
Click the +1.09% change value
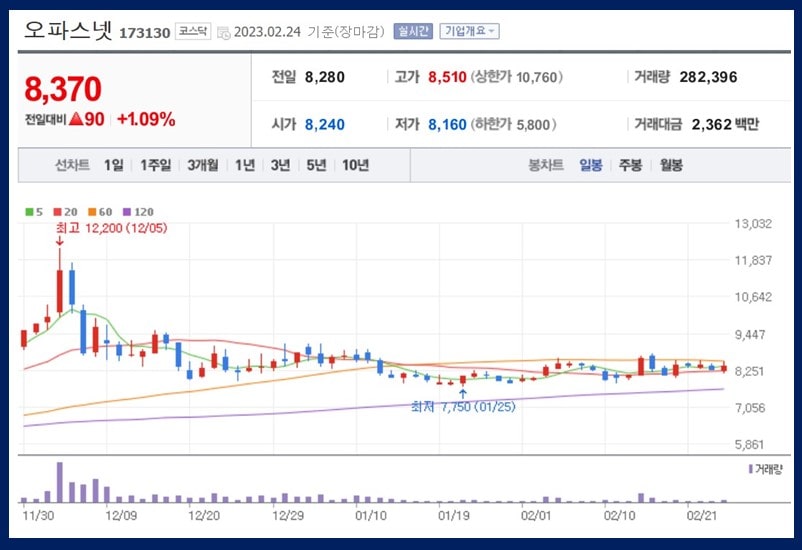(x=146, y=119)
